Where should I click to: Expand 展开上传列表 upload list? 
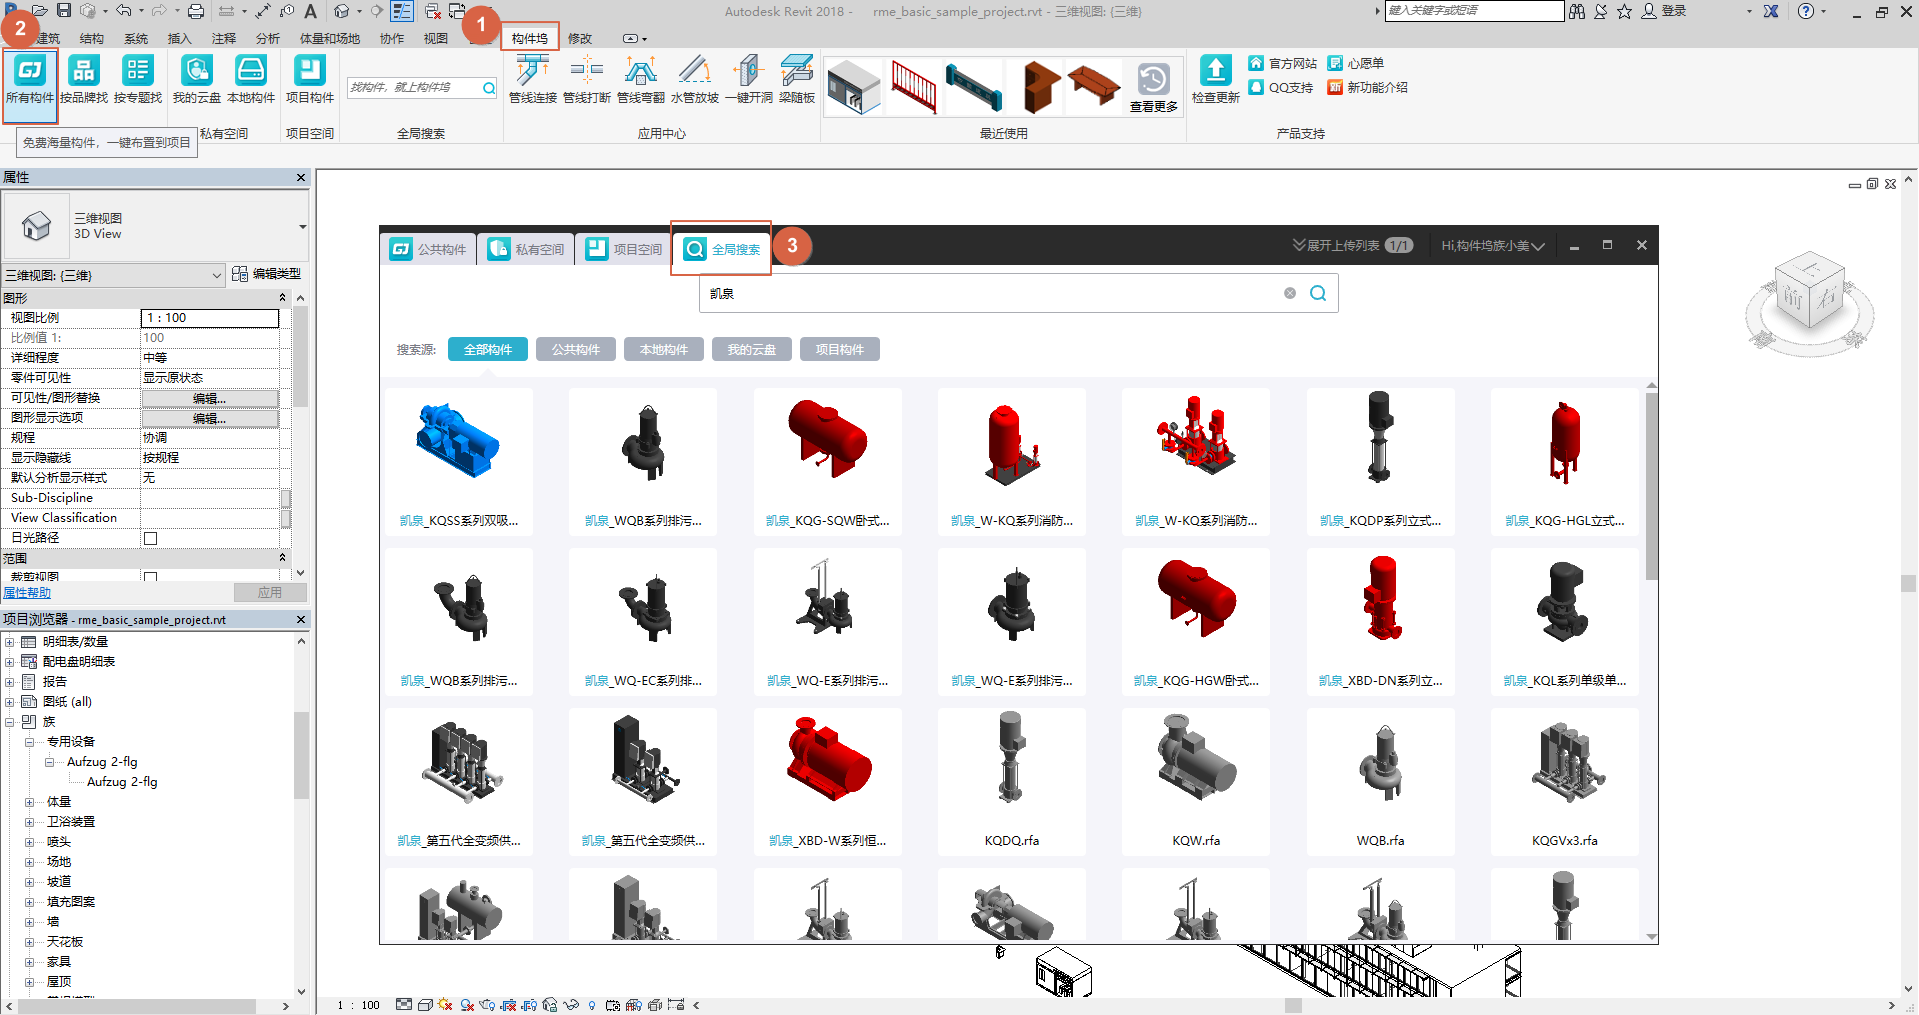[x=1352, y=245]
